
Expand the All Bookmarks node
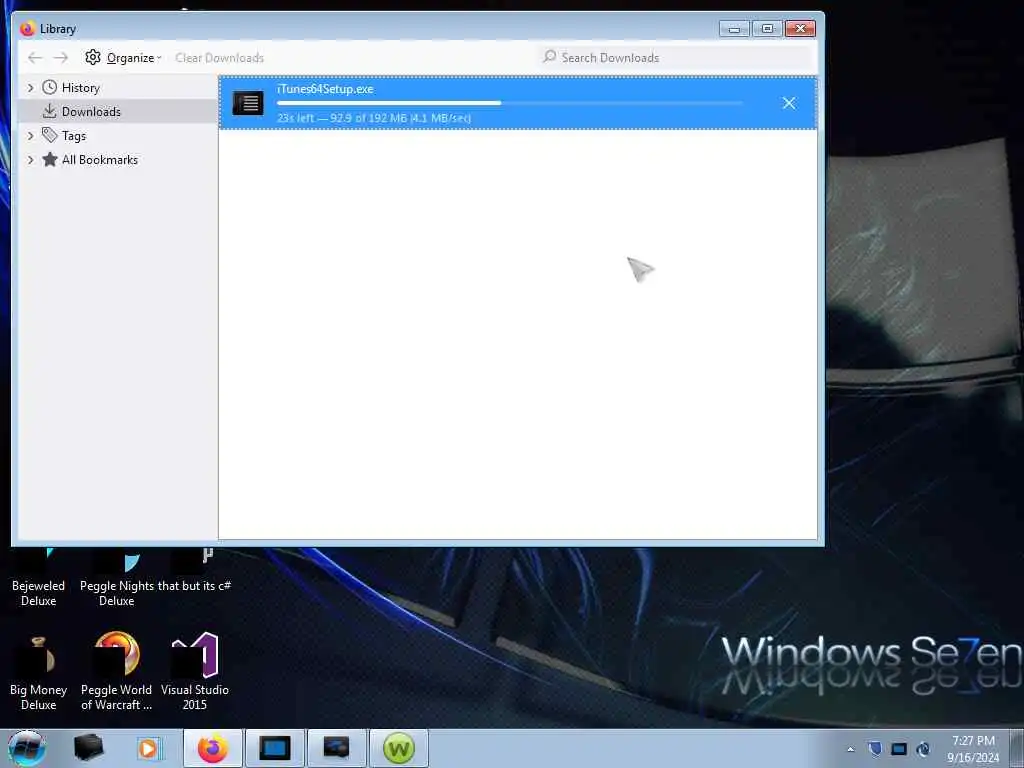(x=30, y=160)
